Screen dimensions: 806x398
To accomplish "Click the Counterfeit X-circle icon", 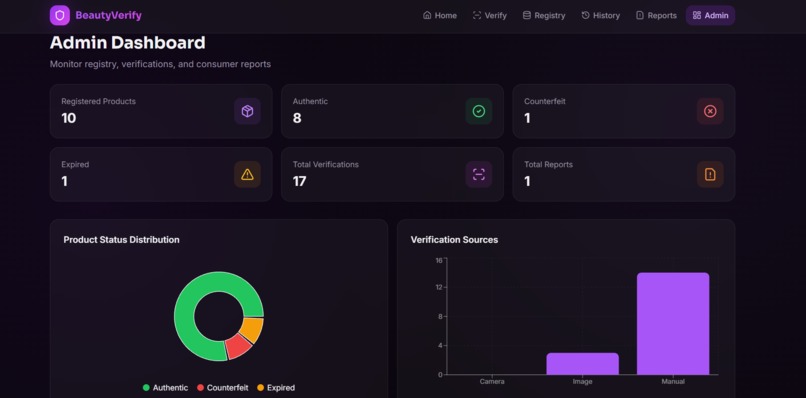I will pyautogui.click(x=710, y=111).
